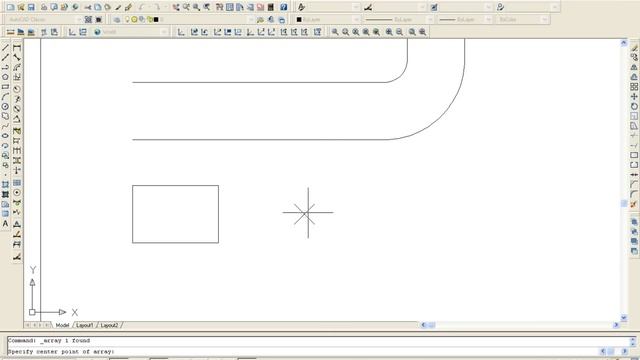Select the Arc draw tool

[5, 97]
